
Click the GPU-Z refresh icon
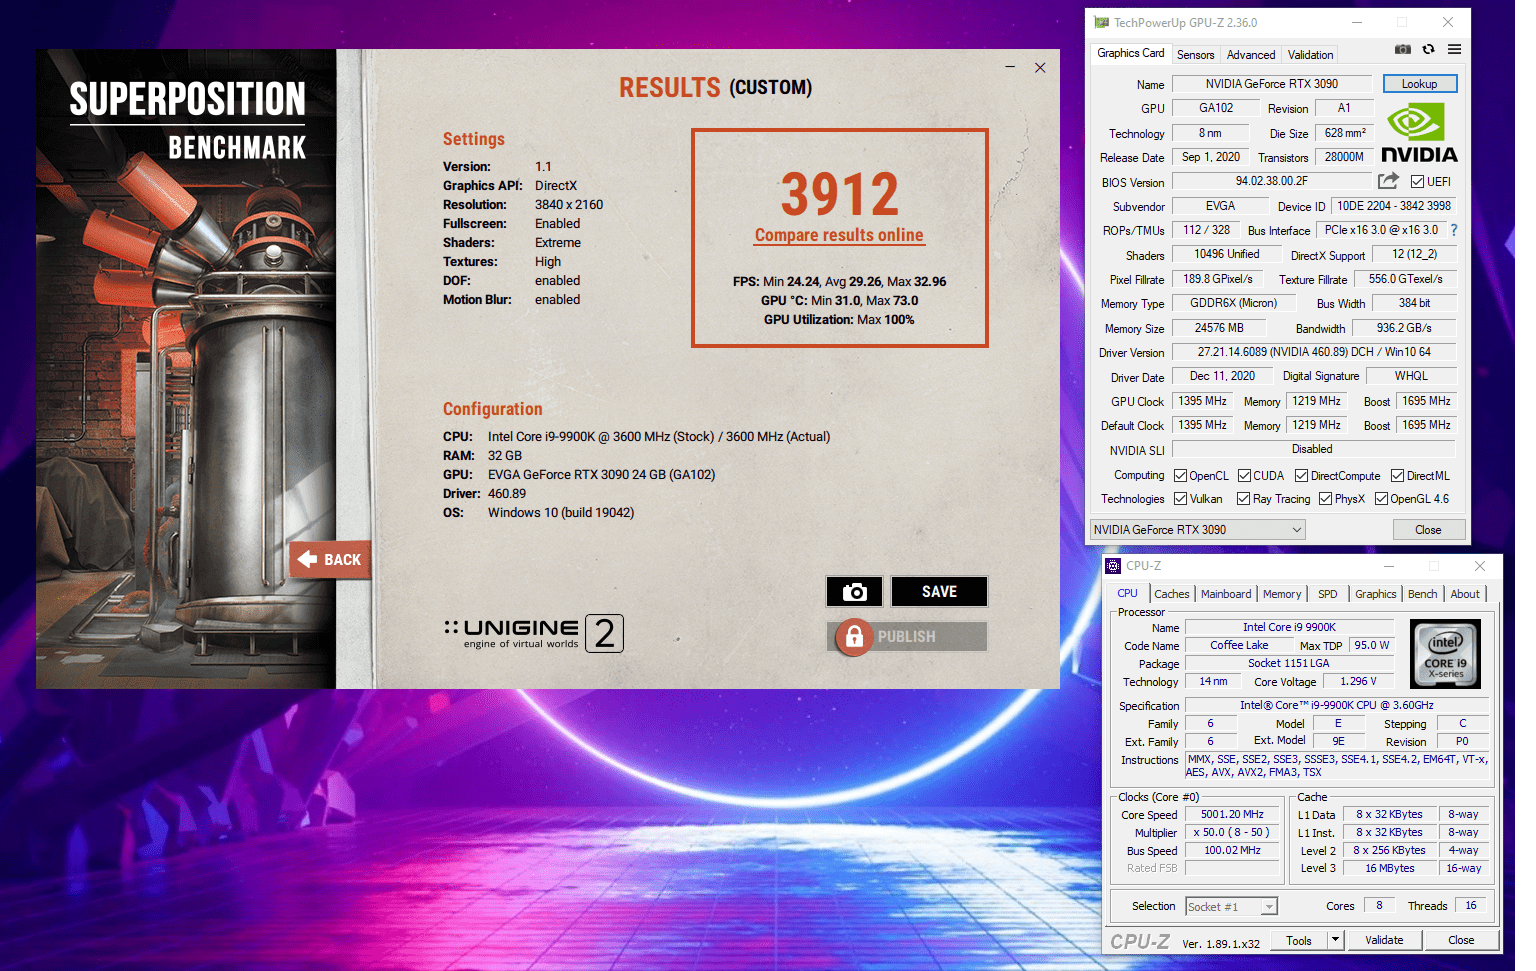point(1428,49)
